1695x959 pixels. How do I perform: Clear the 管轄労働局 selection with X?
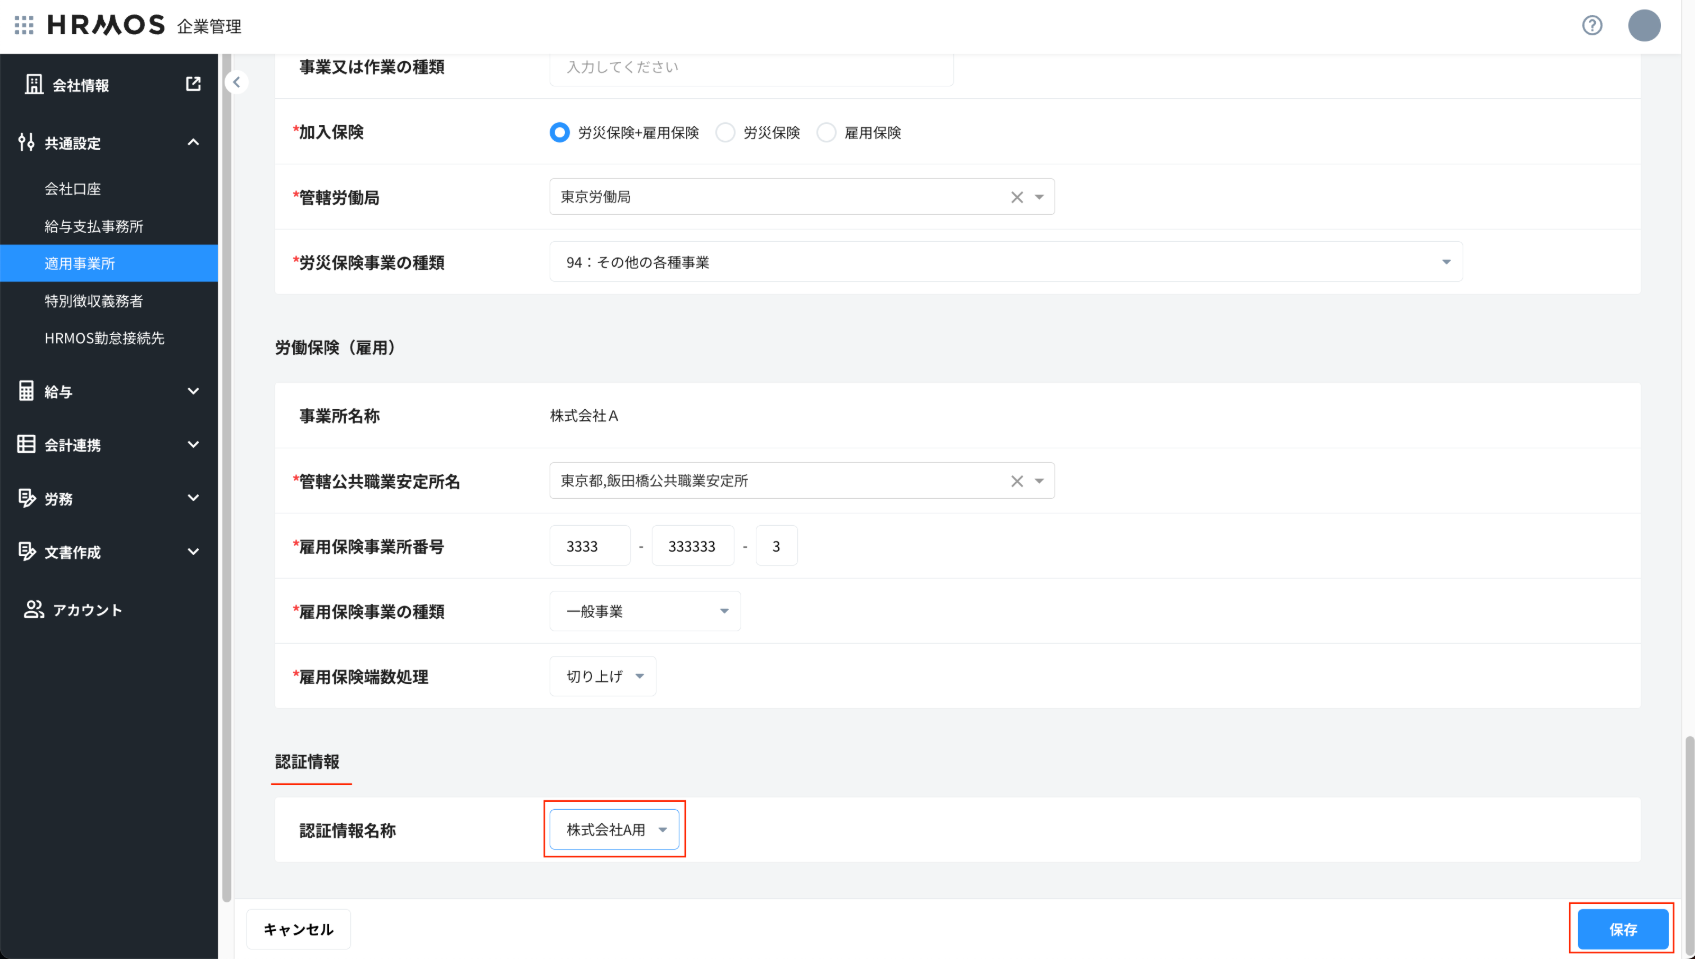[x=1017, y=197]
